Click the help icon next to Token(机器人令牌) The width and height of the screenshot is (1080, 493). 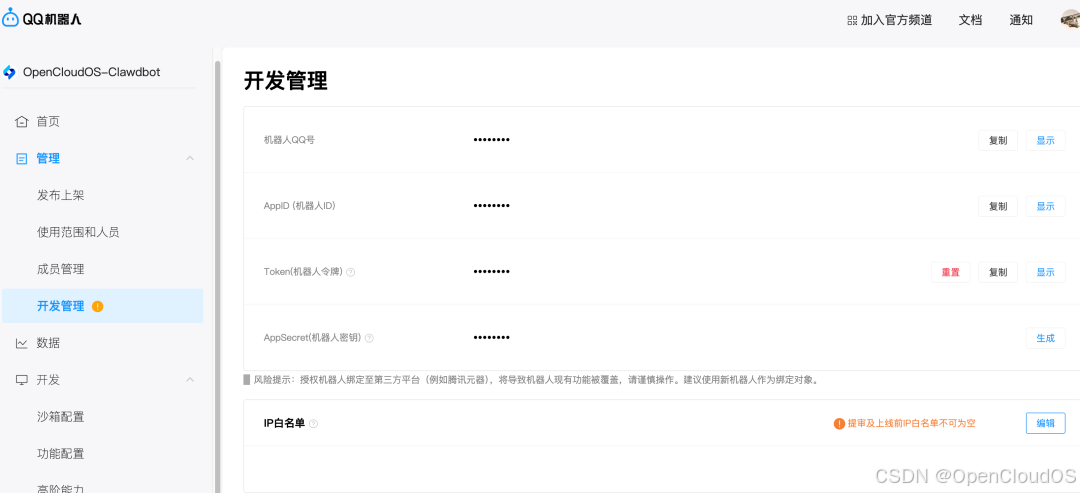351,272
